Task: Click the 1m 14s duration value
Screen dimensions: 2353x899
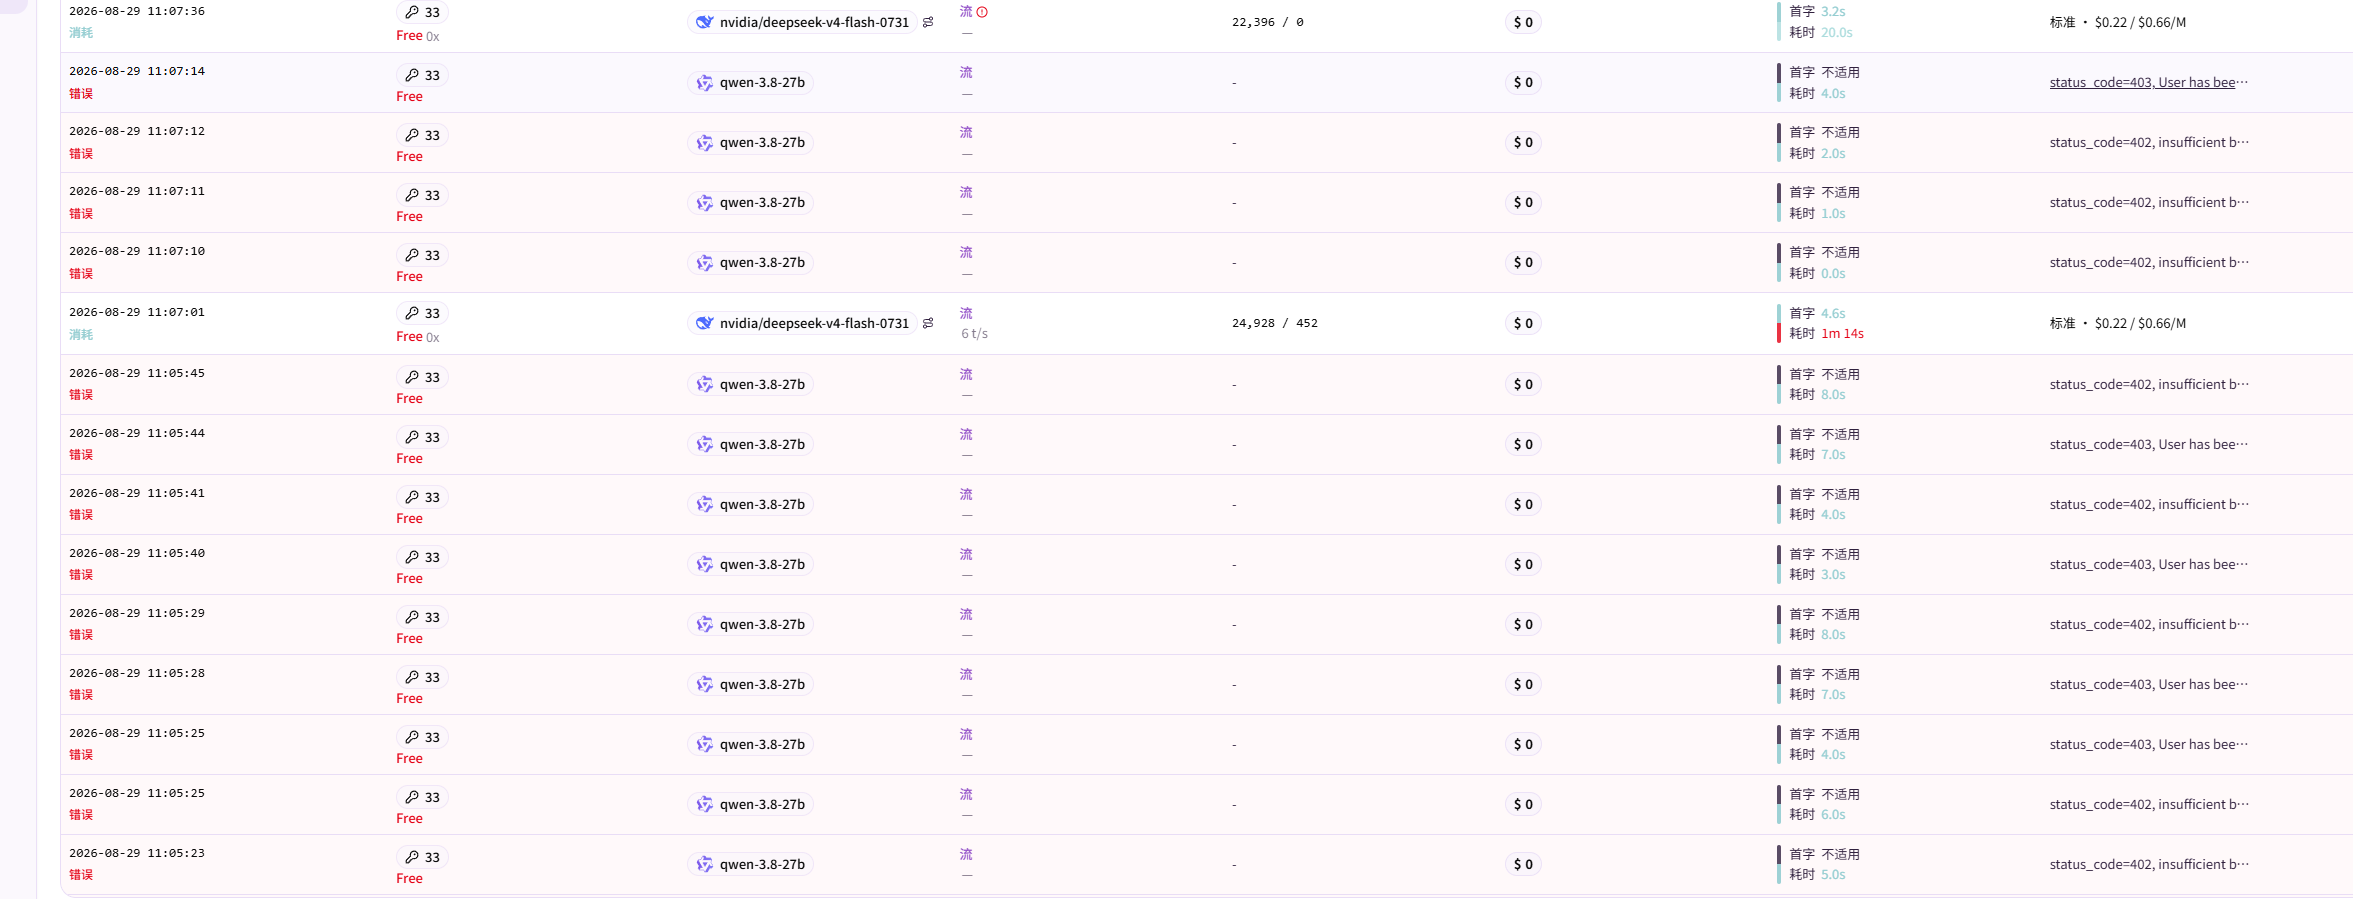Action: [x=1842, y=334]
